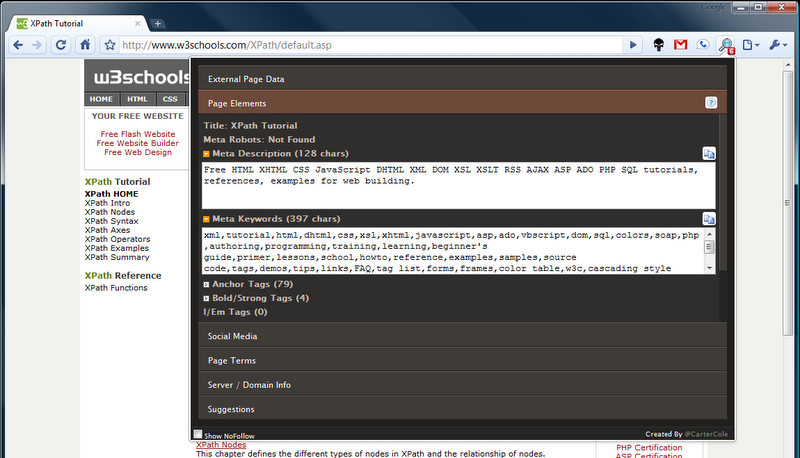The image size is (800, 458).
Task: Open the Suggestions section
Action: [462, 409]
